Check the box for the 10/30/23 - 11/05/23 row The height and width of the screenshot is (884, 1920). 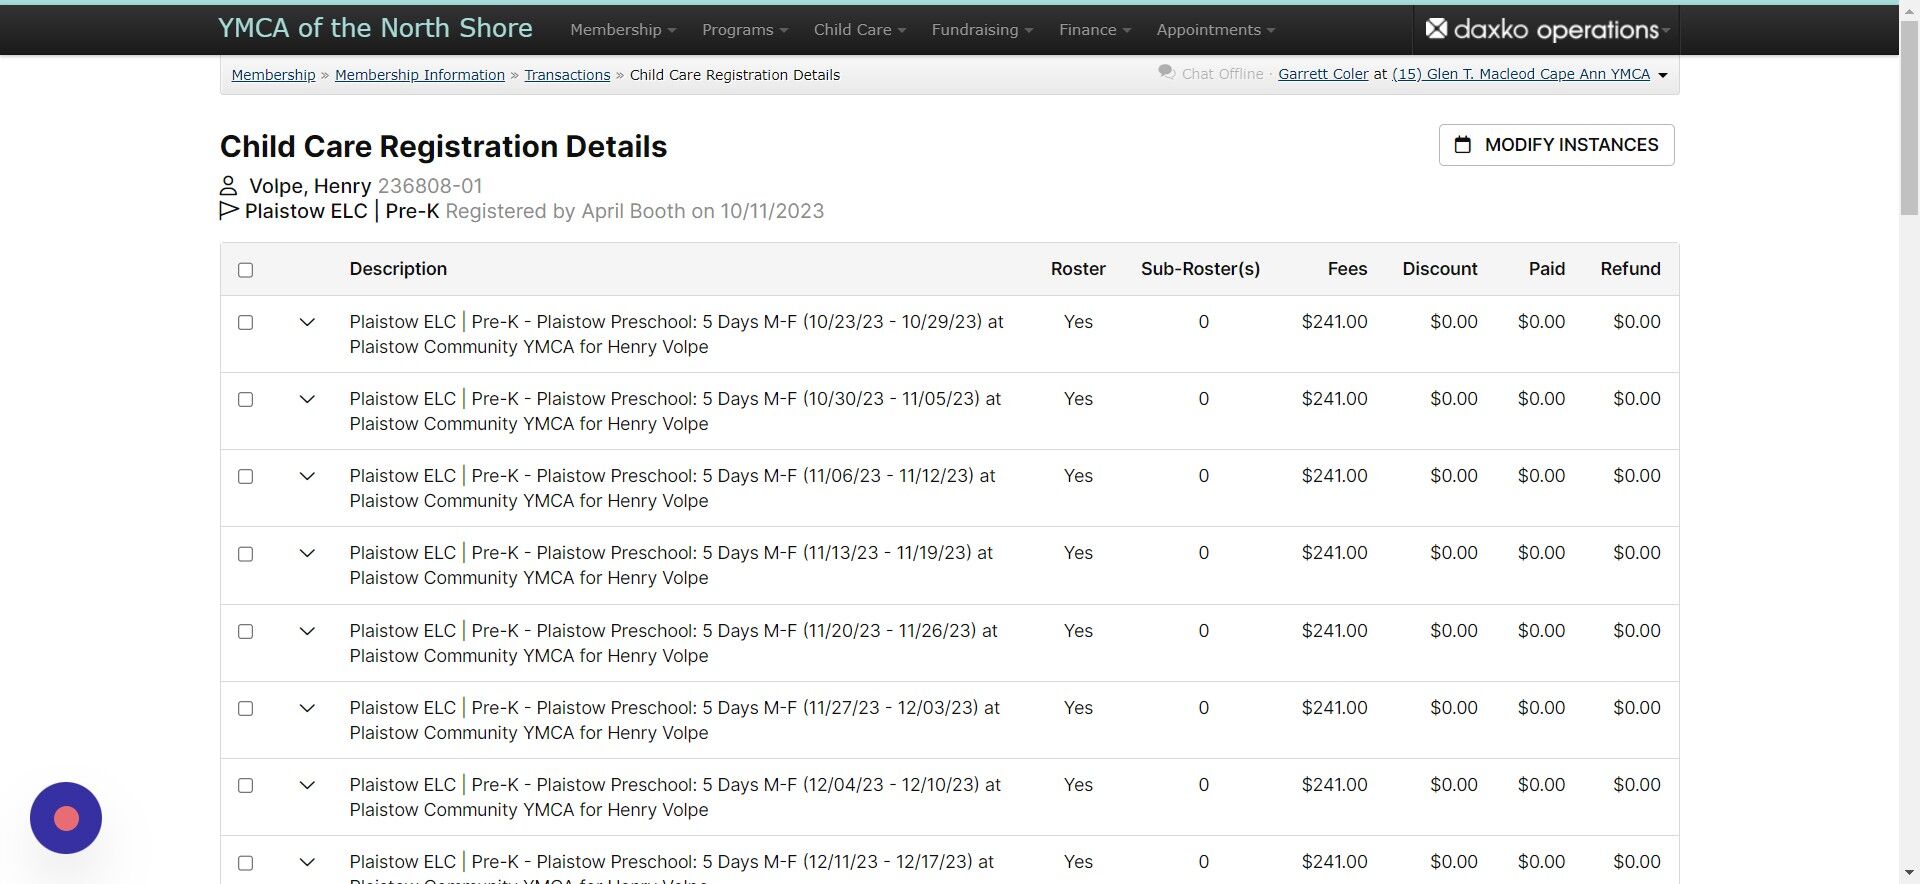[x=246, y=399]
